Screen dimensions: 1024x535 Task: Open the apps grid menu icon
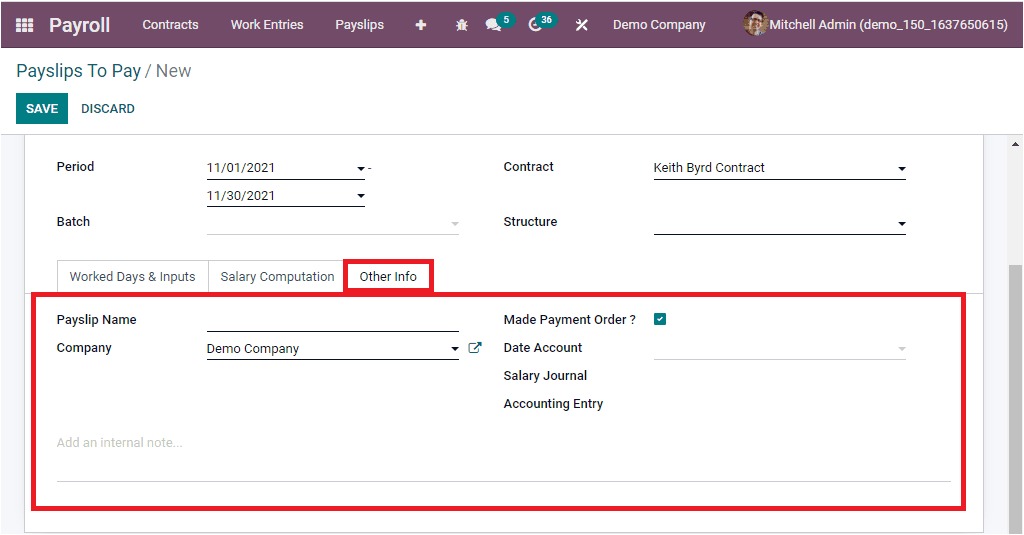tap(24, 25)
